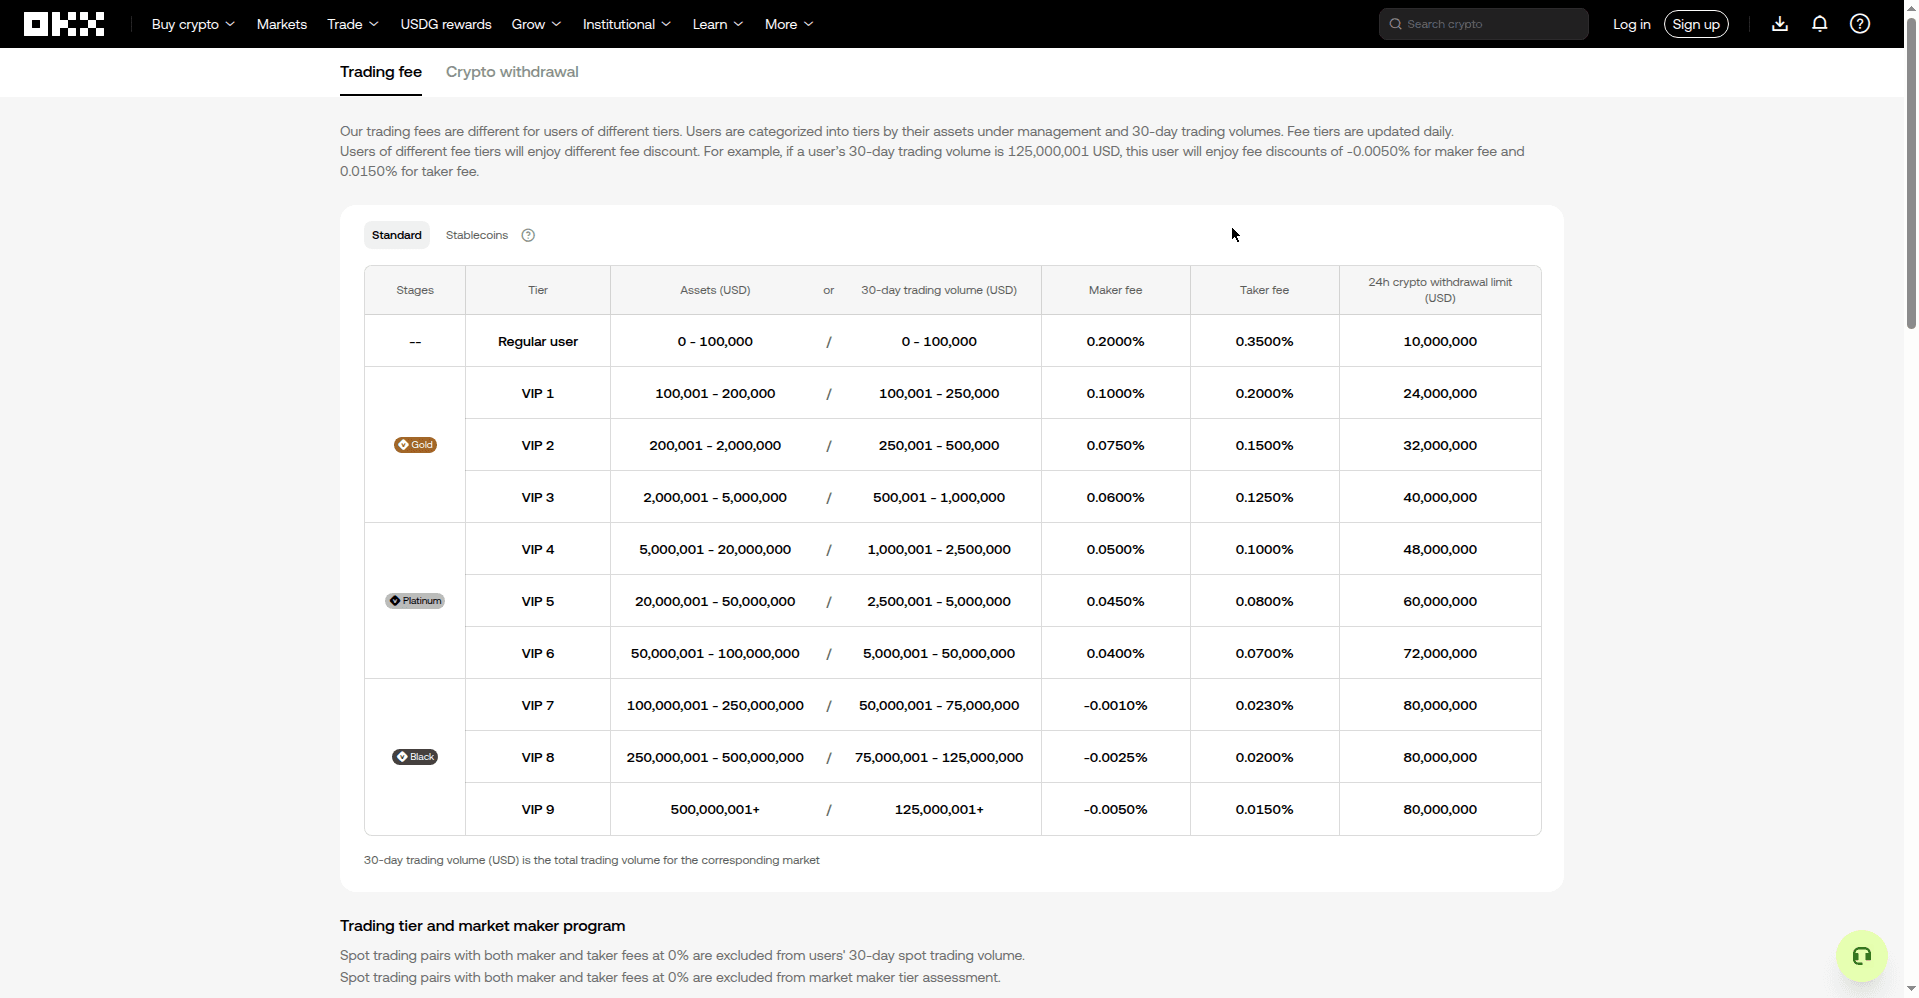
Task: Click the Log in link
Action: coord(1632,24)
